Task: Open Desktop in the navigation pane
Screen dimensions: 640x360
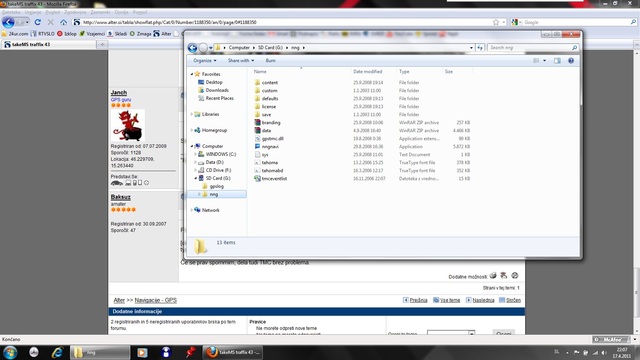Action: [x=214, y=82]
